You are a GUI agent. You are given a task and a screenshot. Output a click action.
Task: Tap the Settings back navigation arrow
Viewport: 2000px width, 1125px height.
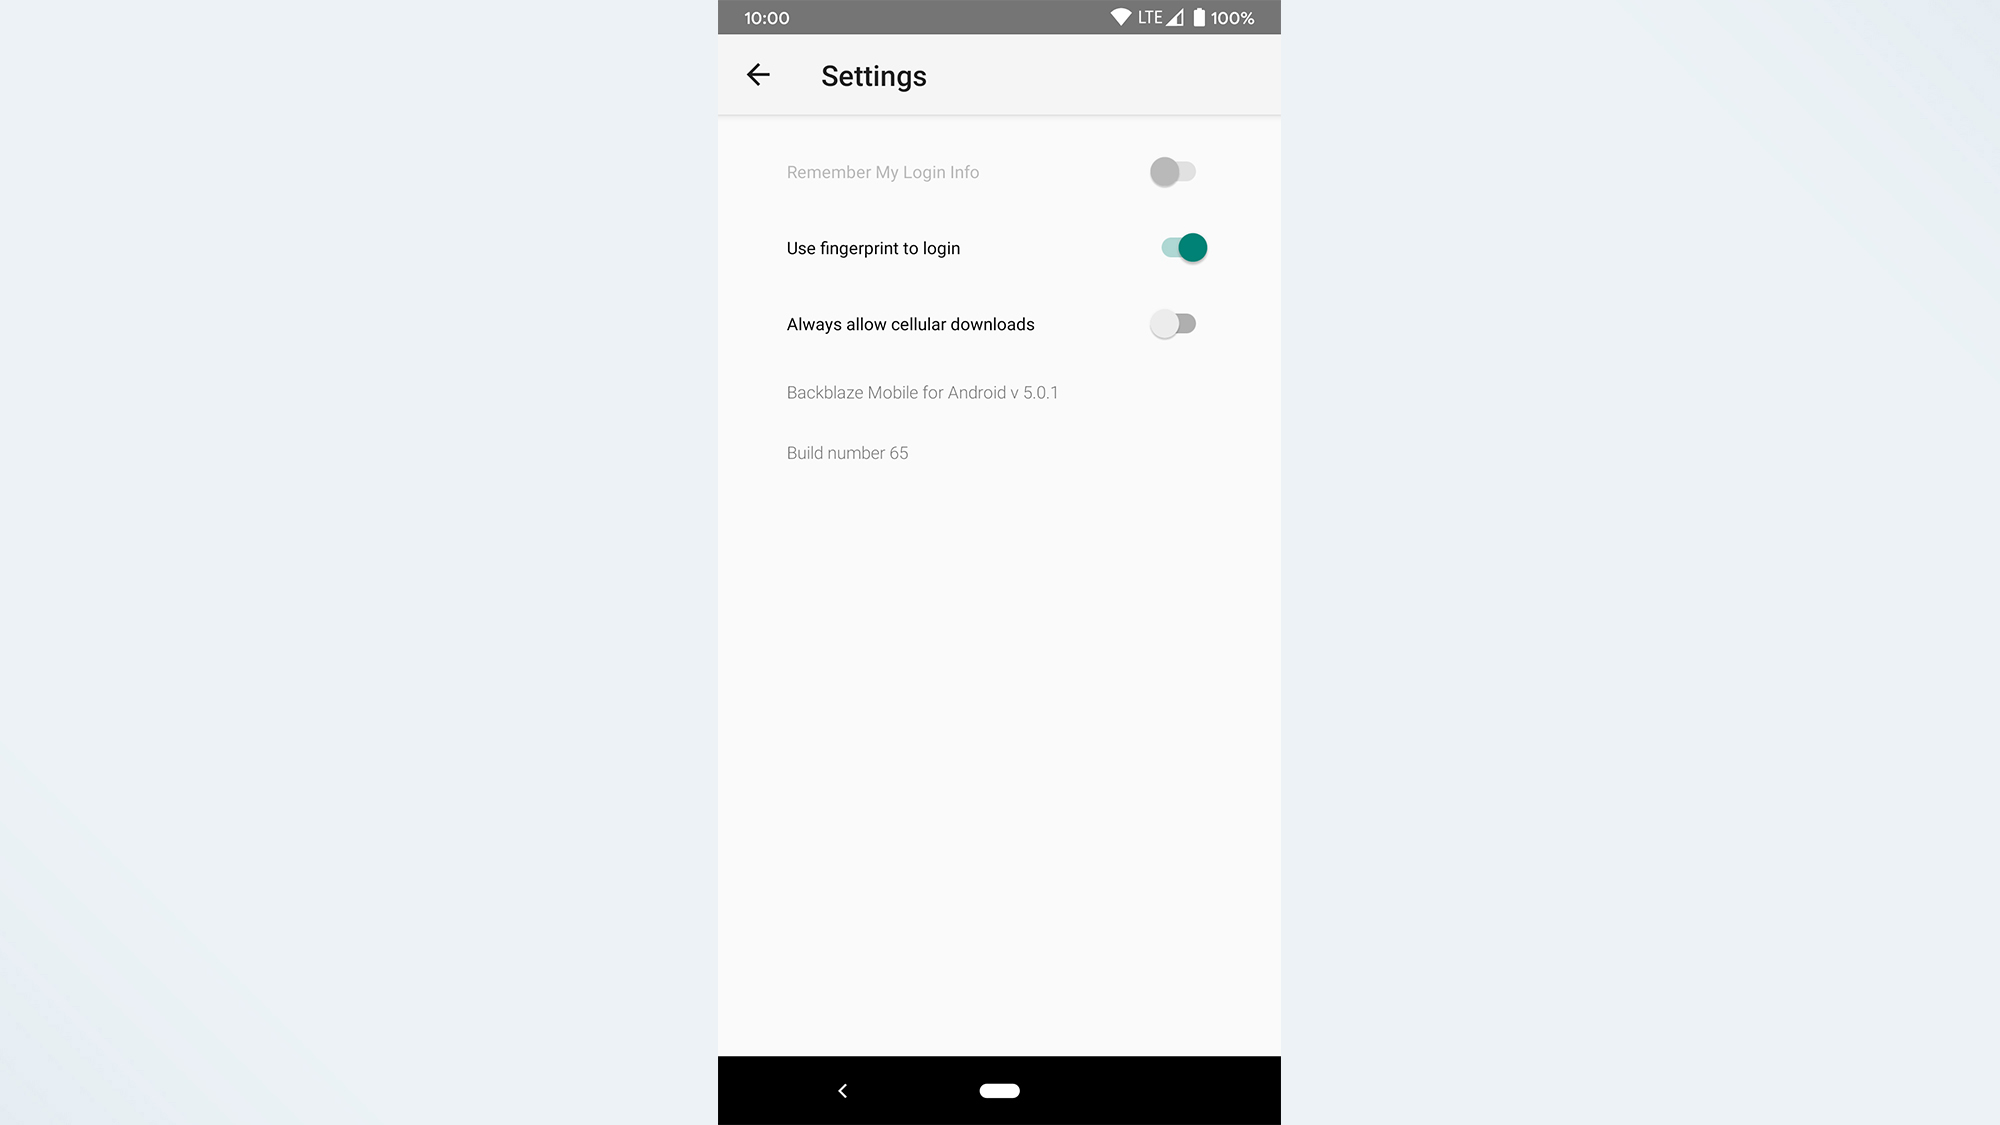[x=758, y=76]
